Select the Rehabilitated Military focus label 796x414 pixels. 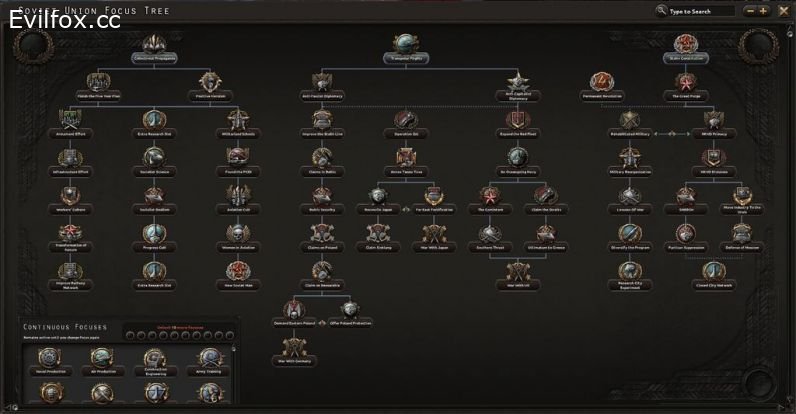(630, 134)
